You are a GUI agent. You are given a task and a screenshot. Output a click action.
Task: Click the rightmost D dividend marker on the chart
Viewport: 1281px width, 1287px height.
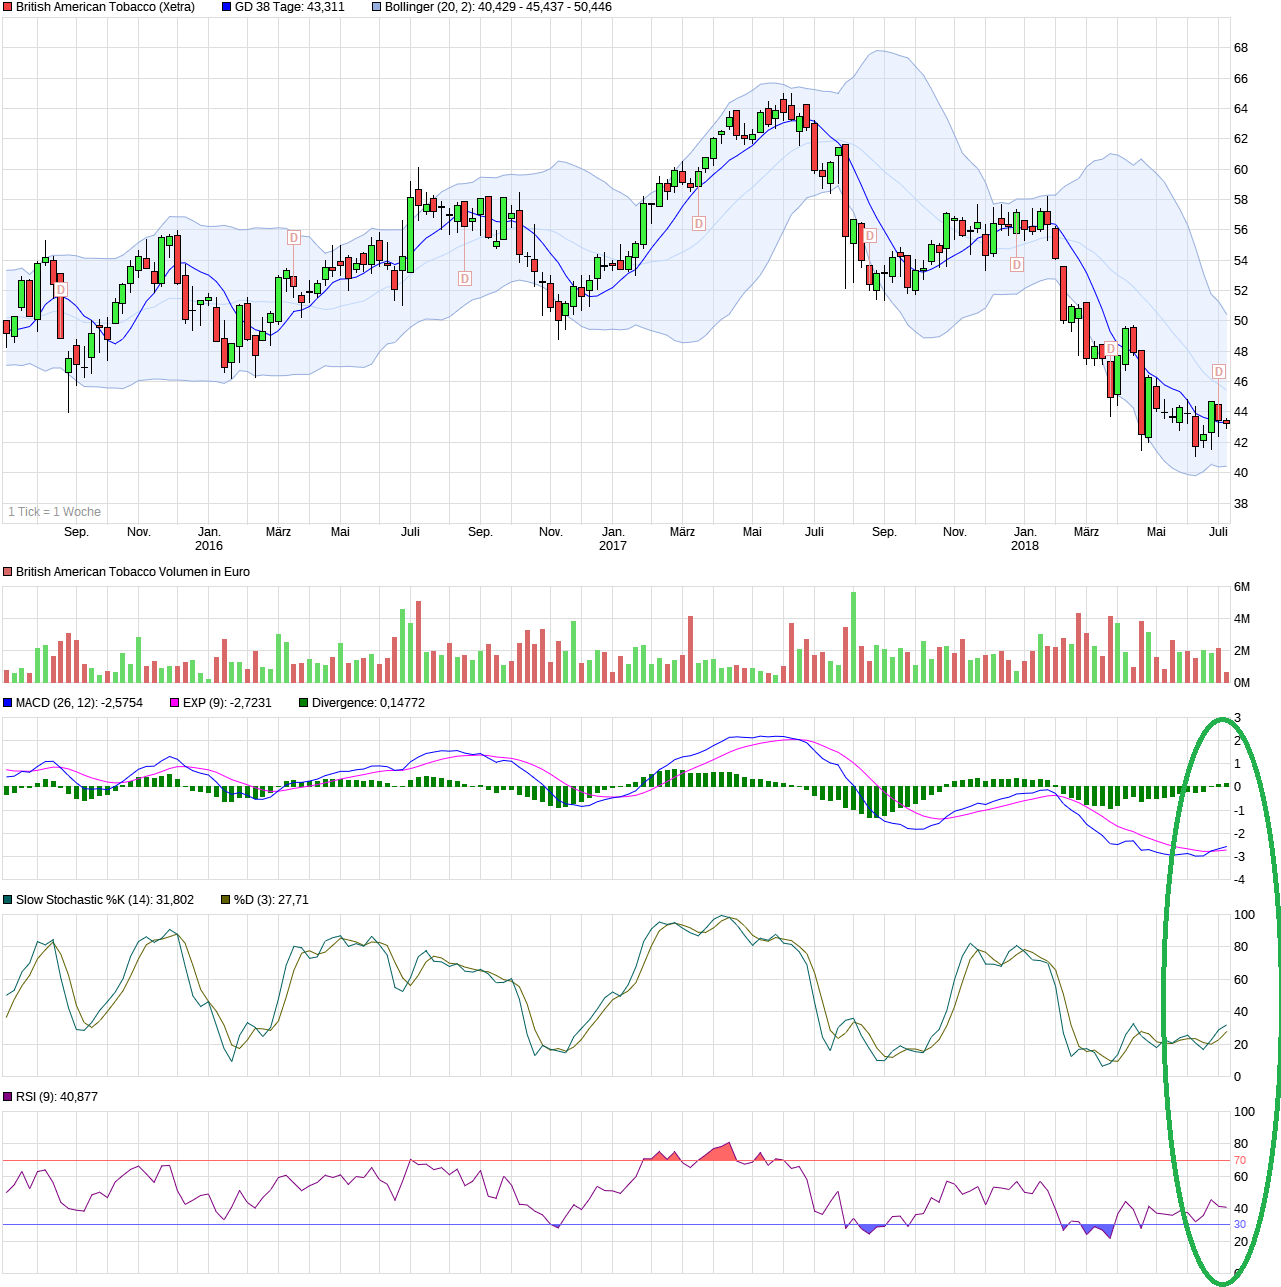1217,372
